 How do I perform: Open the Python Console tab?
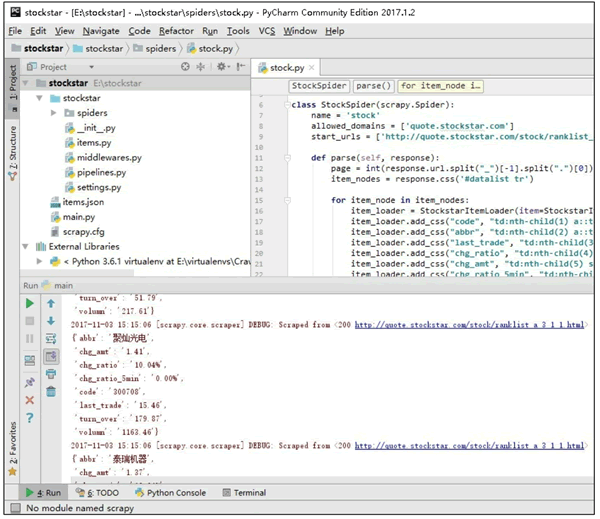(171, 493)
